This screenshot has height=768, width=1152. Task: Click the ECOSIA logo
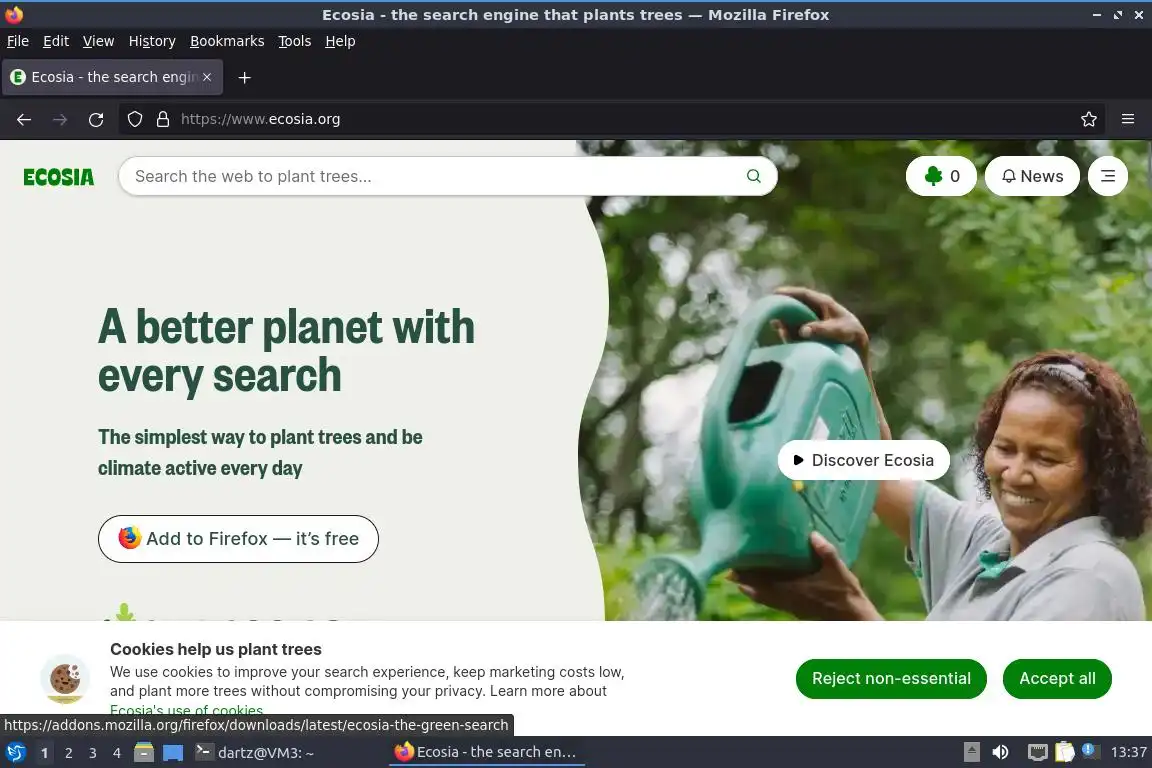pyautogui.click(x=59, y=177)
